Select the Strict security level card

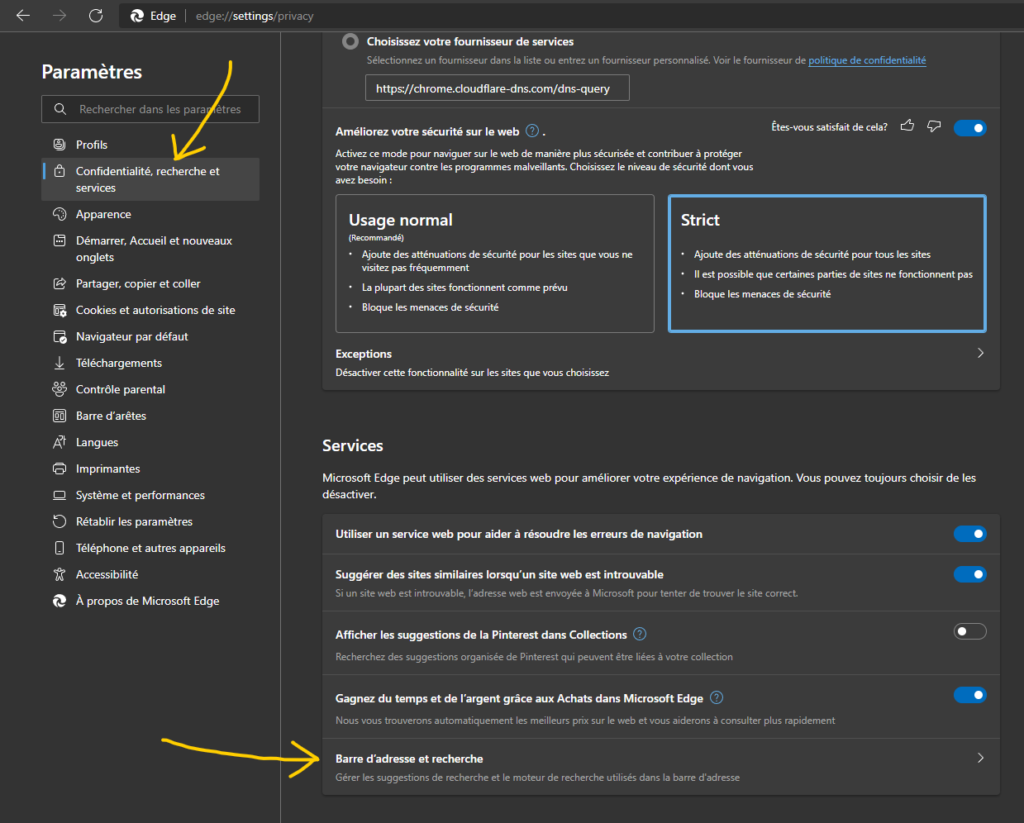[827, 263]
